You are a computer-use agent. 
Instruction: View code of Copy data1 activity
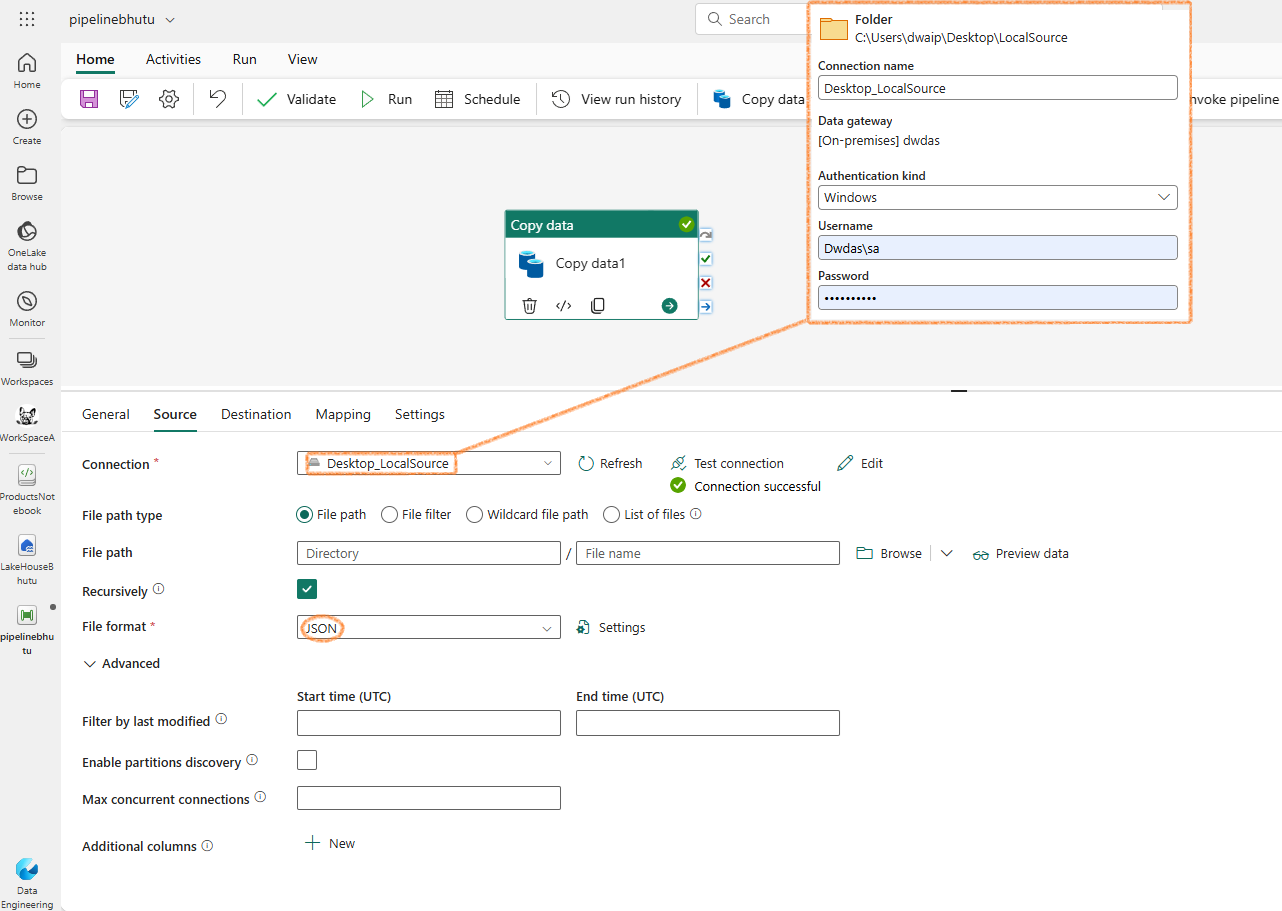563,306
